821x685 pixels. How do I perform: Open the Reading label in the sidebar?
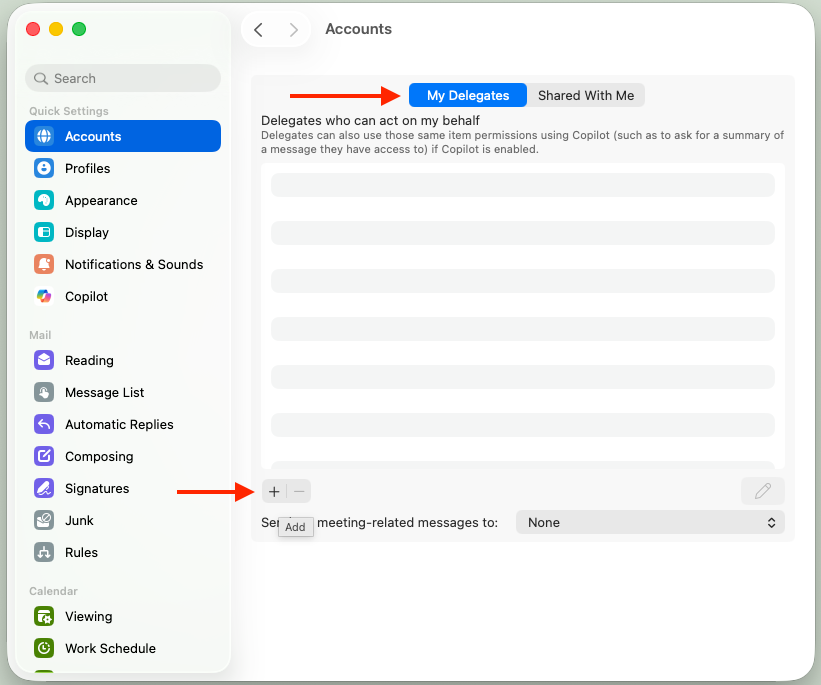pyautogui.click(x=89, y=360)
